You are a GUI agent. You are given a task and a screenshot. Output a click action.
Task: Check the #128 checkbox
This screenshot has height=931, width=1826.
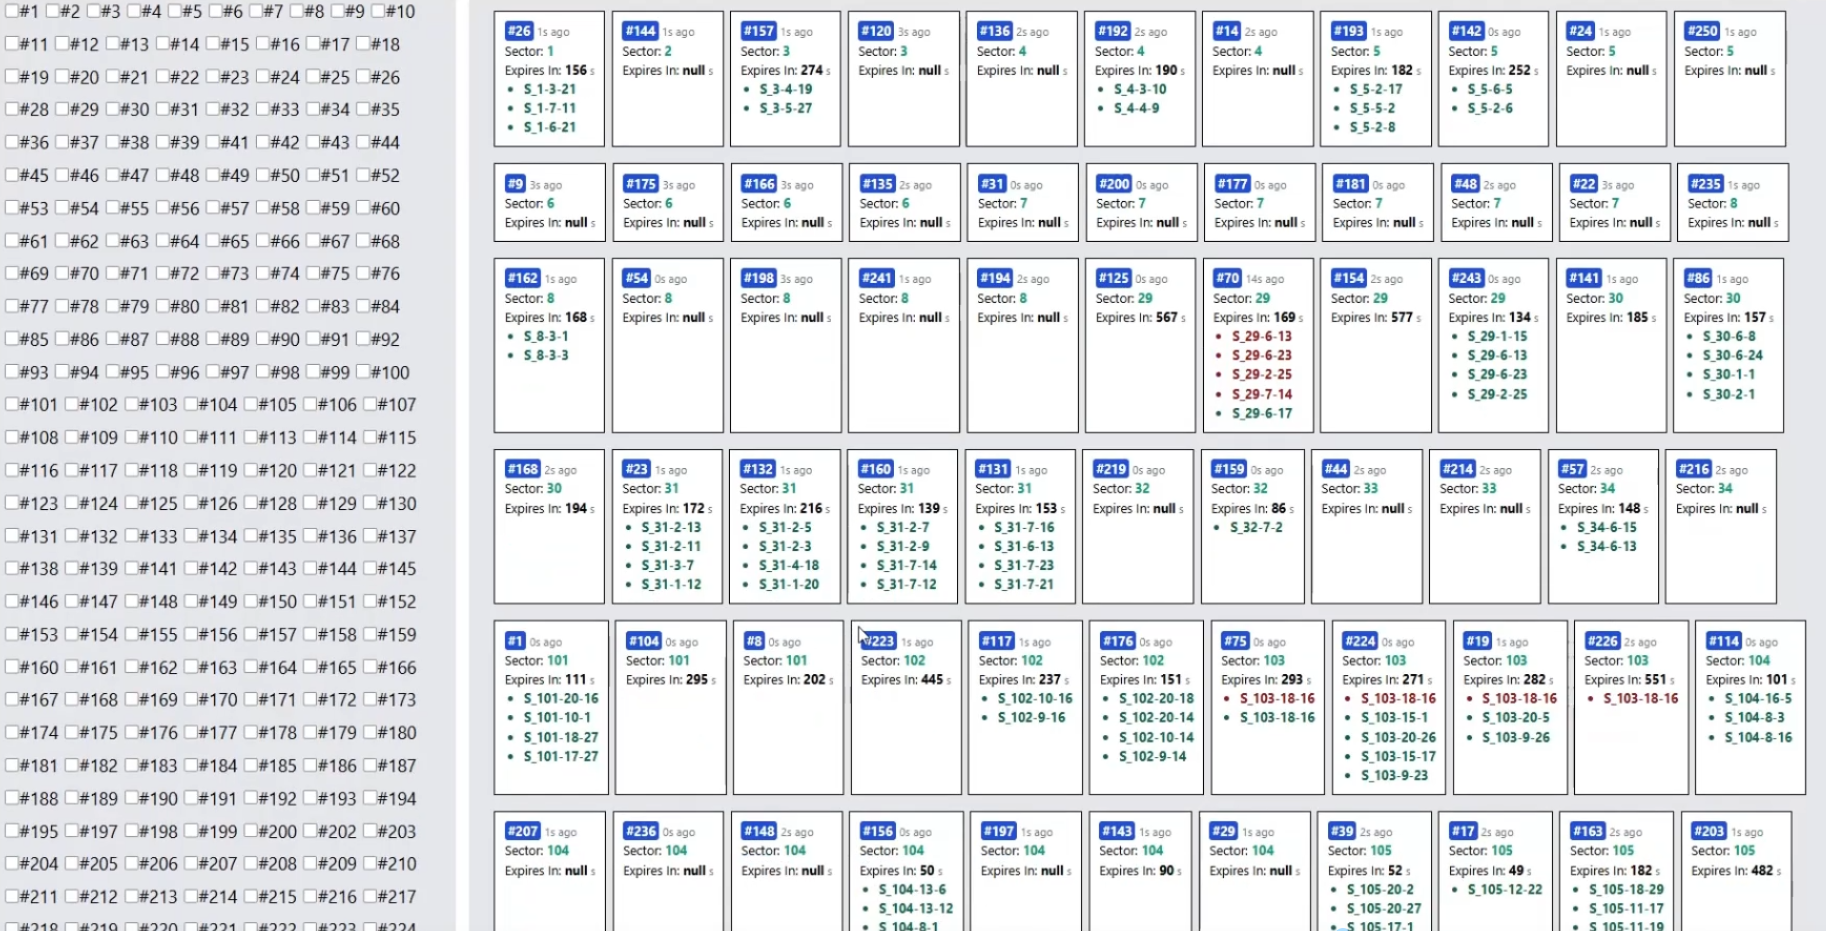click(251, 503)
